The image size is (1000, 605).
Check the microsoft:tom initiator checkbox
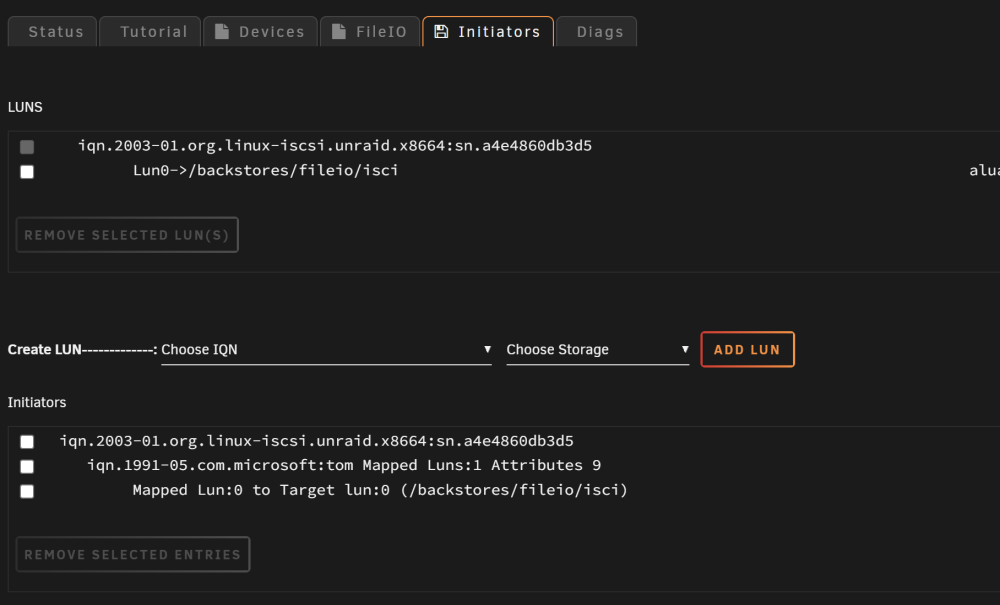coord(27,467)
